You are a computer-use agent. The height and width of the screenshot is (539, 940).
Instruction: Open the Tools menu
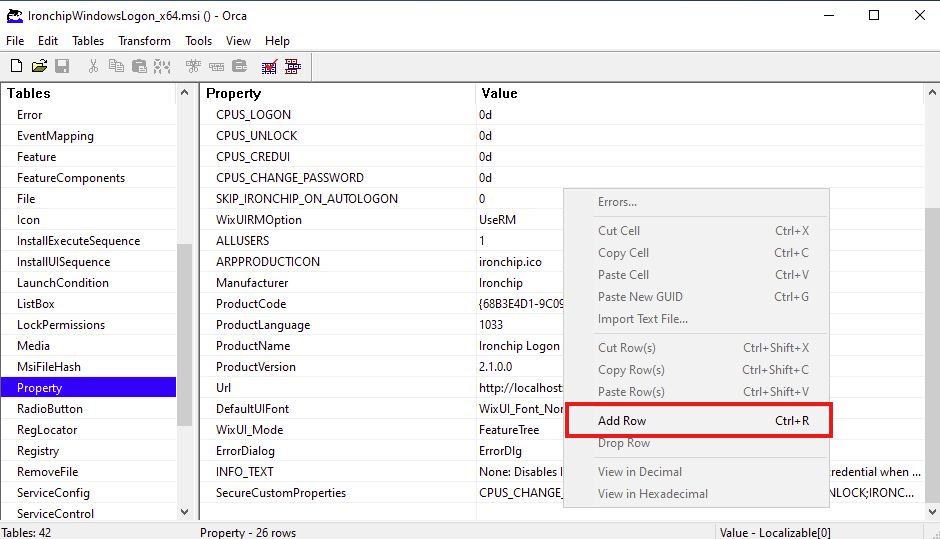click(x=198, y=41)
